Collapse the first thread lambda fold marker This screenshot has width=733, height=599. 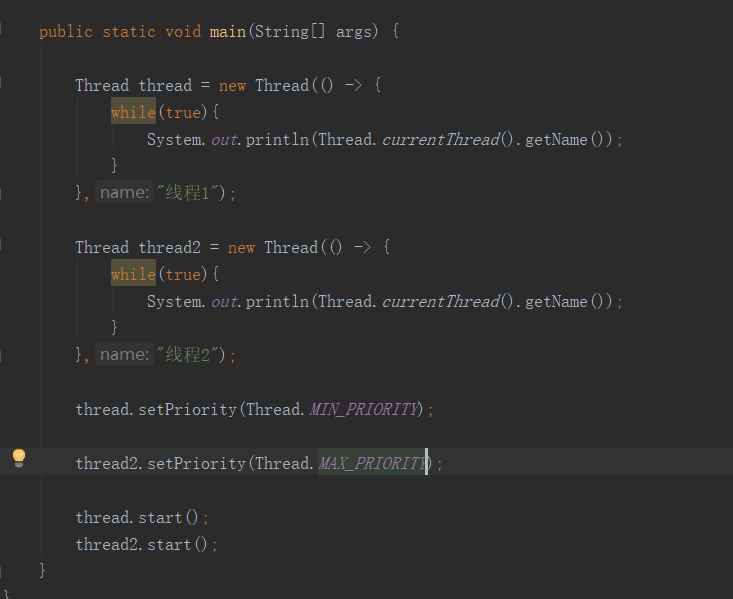(x=1, y=84)
